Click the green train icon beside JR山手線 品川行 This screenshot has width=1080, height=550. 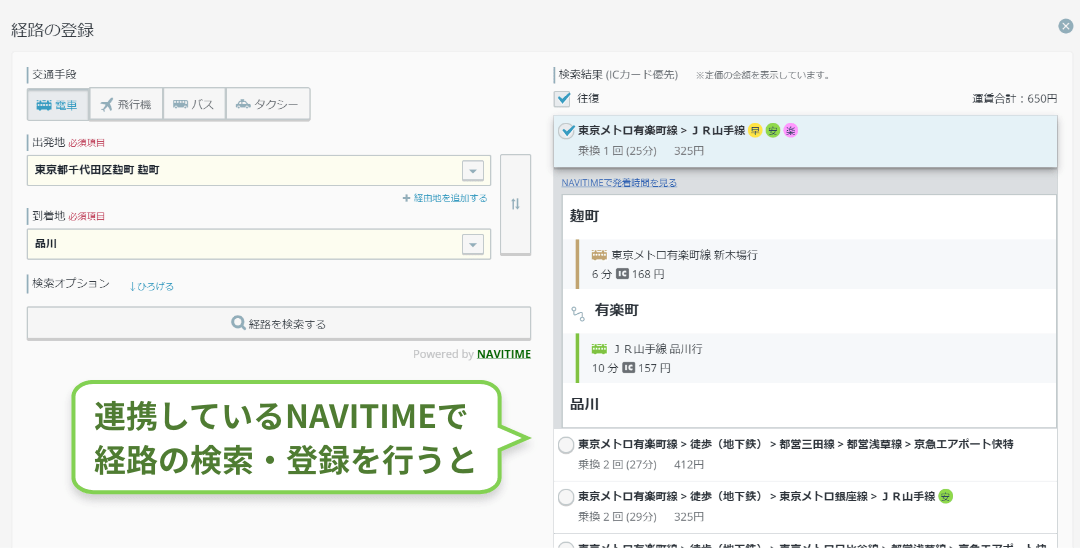pos(599,349)
